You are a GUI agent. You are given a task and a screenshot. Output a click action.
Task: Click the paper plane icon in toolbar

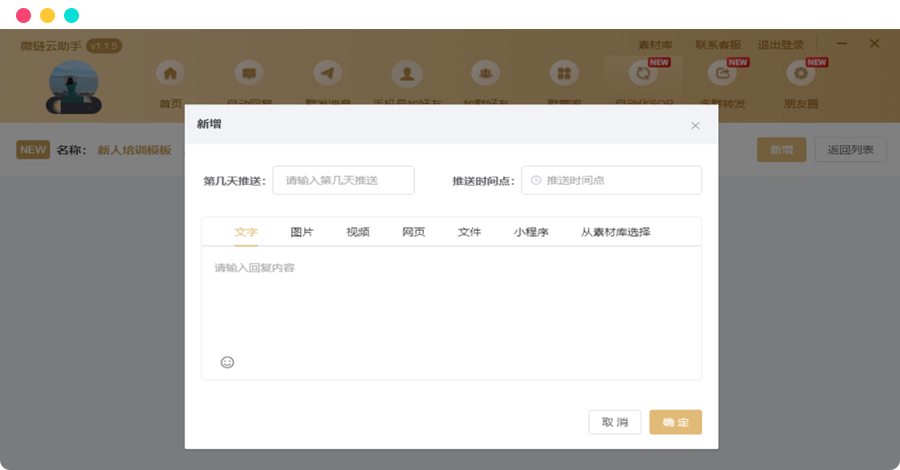[328, 74]
